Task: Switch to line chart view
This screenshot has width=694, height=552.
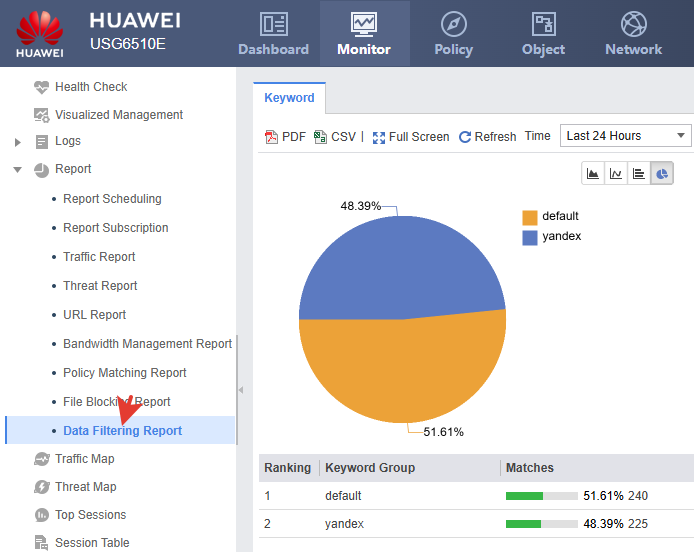Action: 616,174
